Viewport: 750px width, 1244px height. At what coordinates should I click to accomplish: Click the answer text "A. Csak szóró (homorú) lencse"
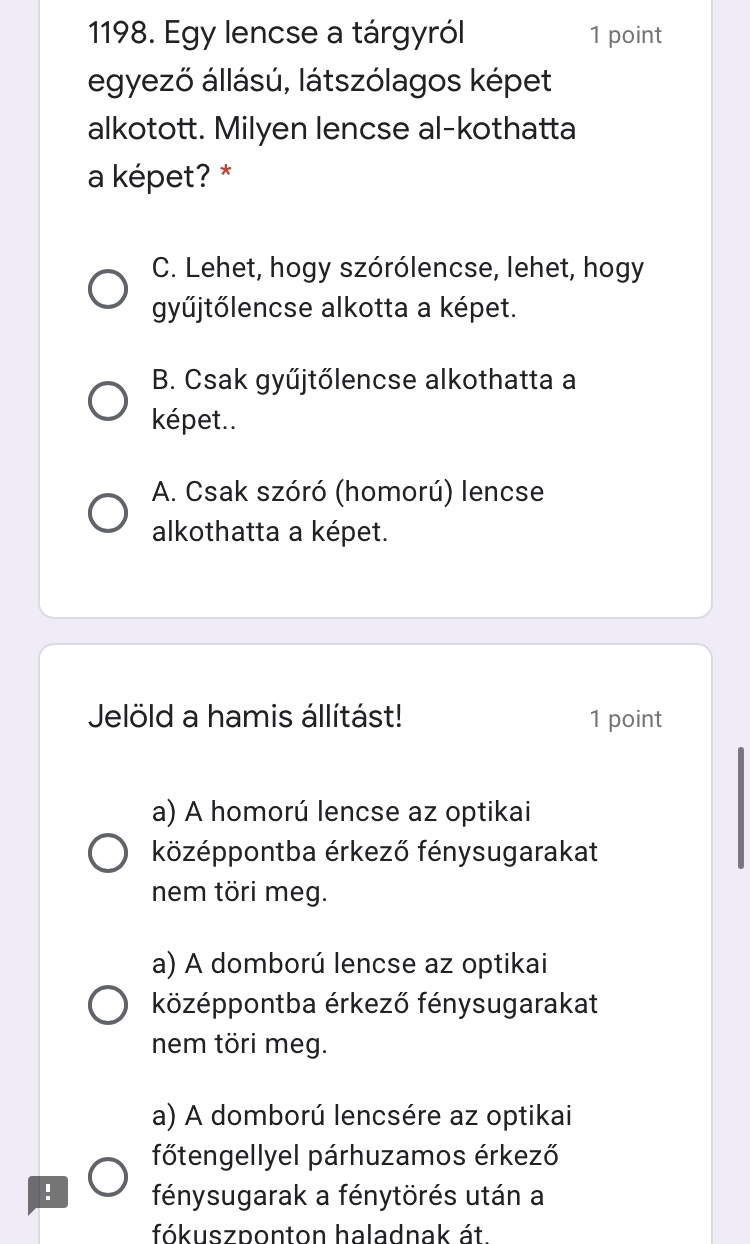348,492
